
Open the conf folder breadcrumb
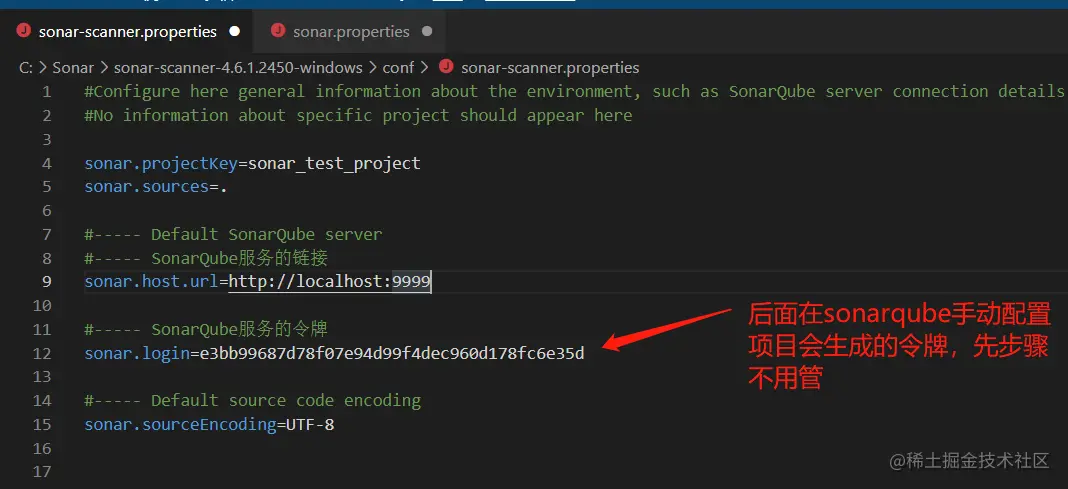click(x=398, y=67)
